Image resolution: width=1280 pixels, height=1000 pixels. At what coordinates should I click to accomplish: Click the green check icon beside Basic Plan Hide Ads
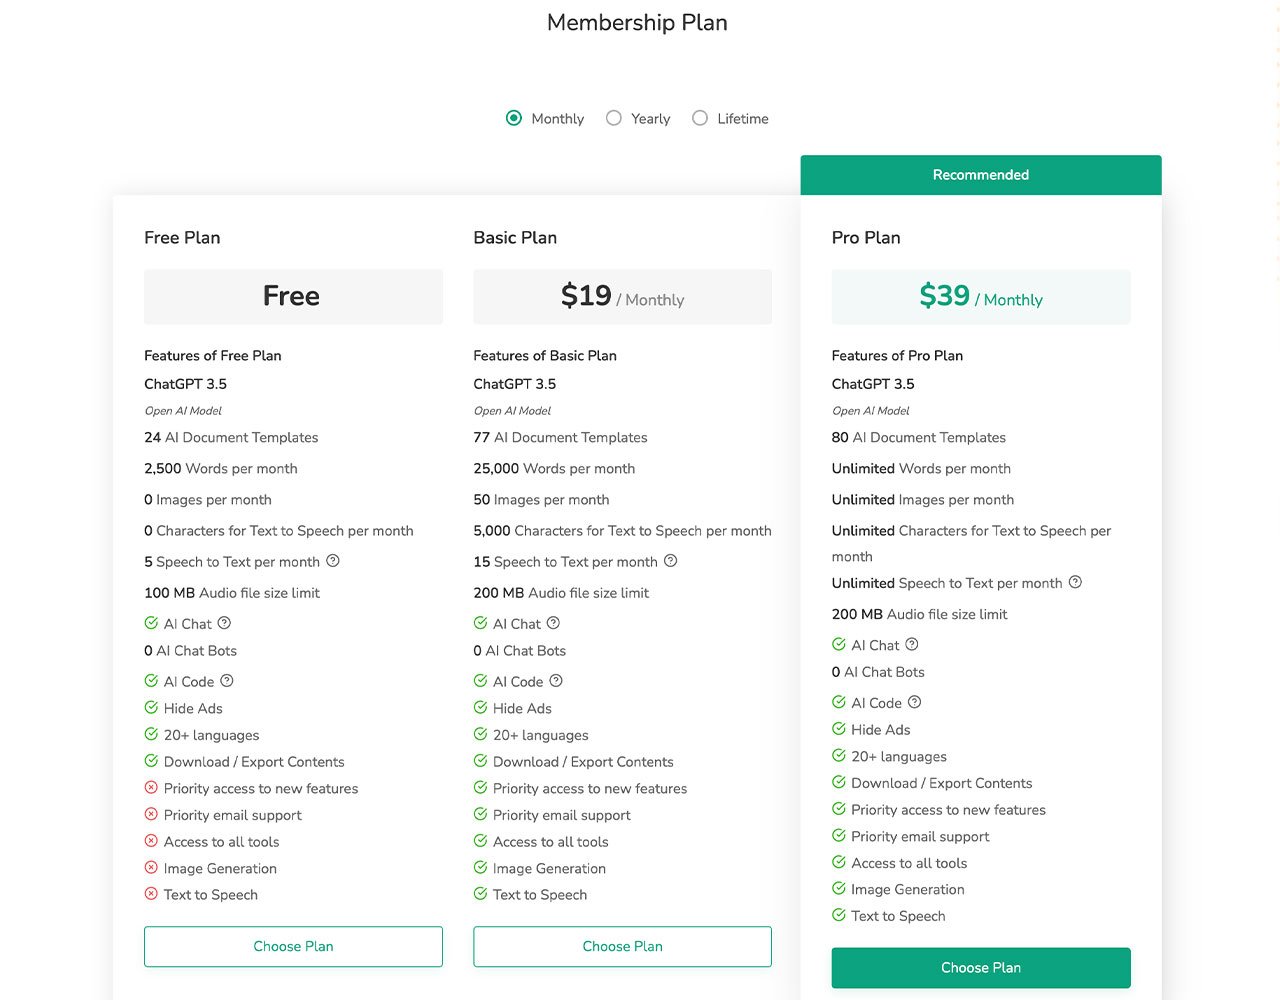click(x=480, y=708)
